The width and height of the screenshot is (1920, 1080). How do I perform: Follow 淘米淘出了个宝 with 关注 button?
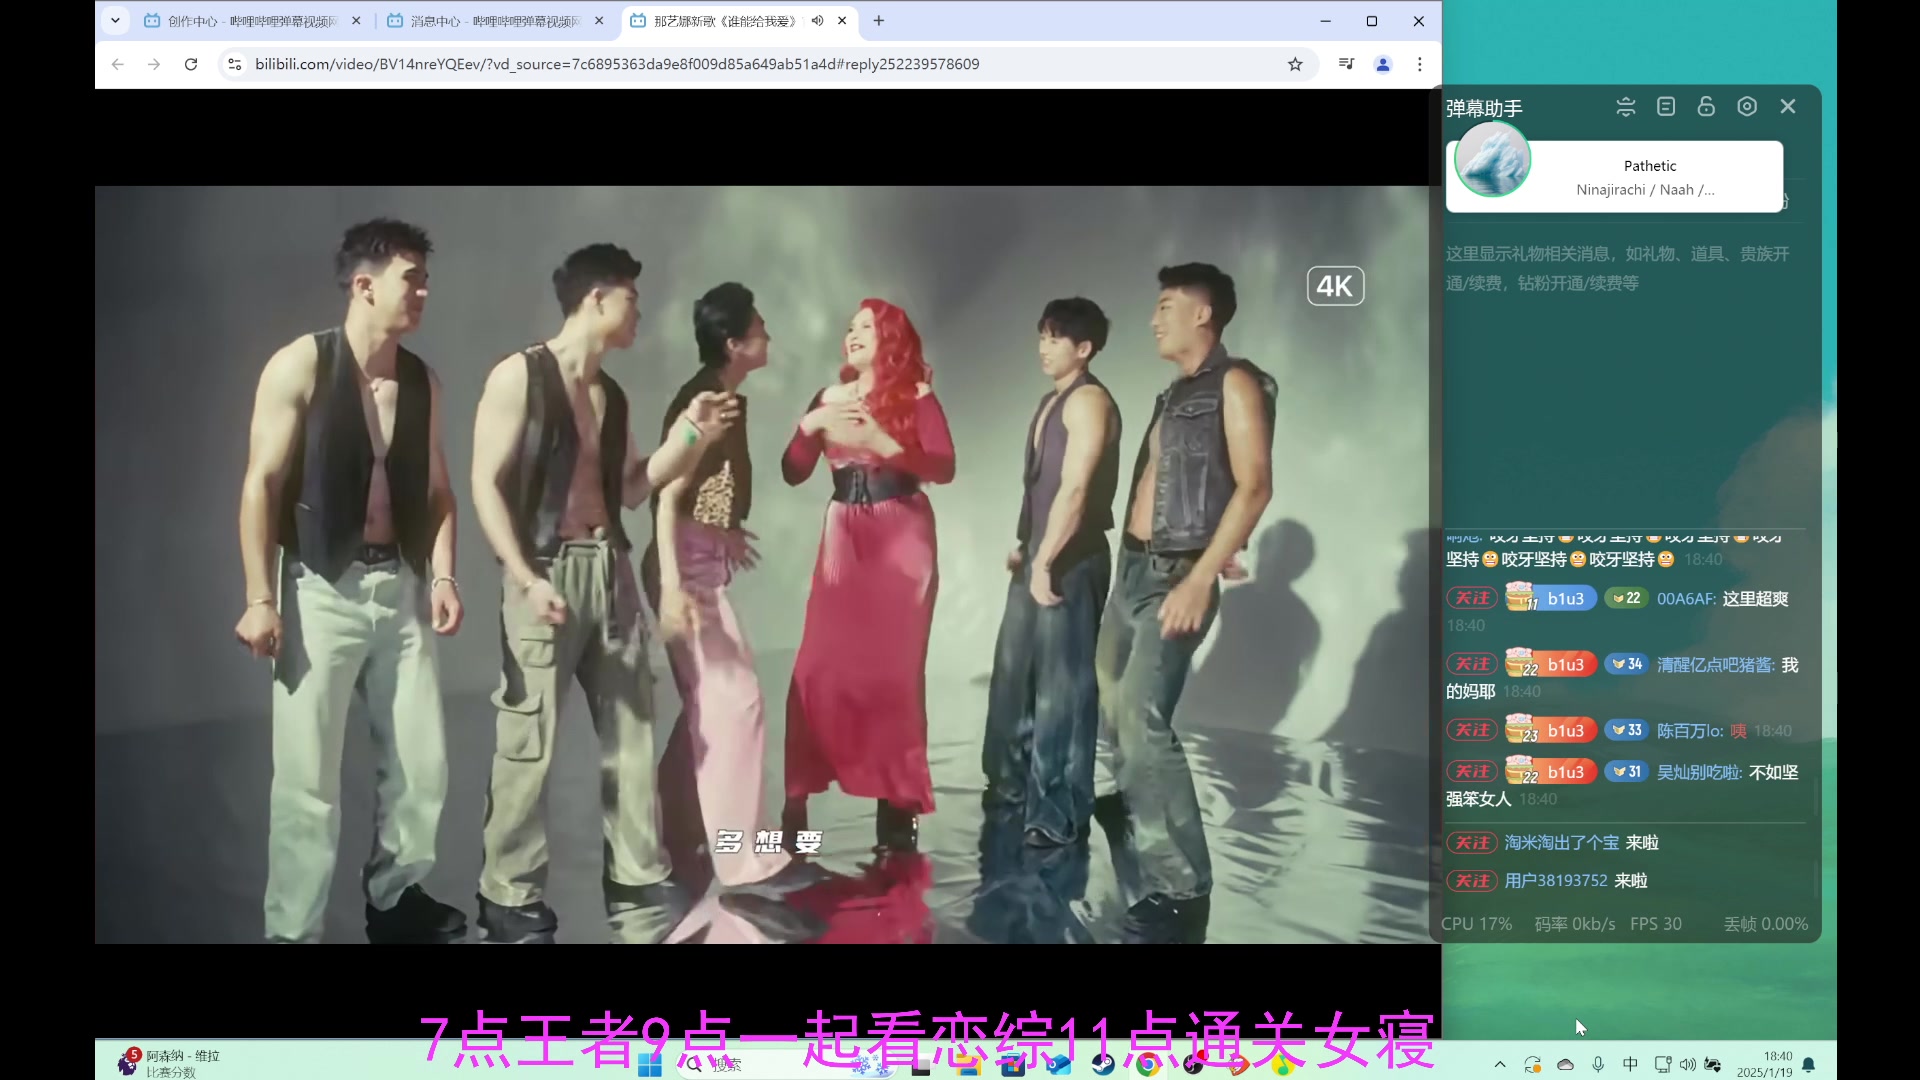click(x=1472, y=843)
